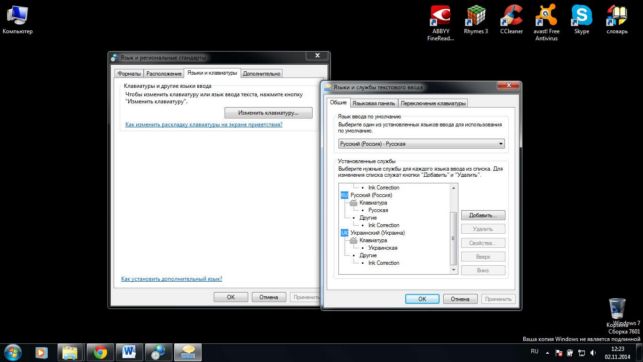Image resolution: width=643 pixels, height=362 pixels.
Task: Select Украинский (Украина) in services tree
Action: pyautogui.click(x=378, y=233)
